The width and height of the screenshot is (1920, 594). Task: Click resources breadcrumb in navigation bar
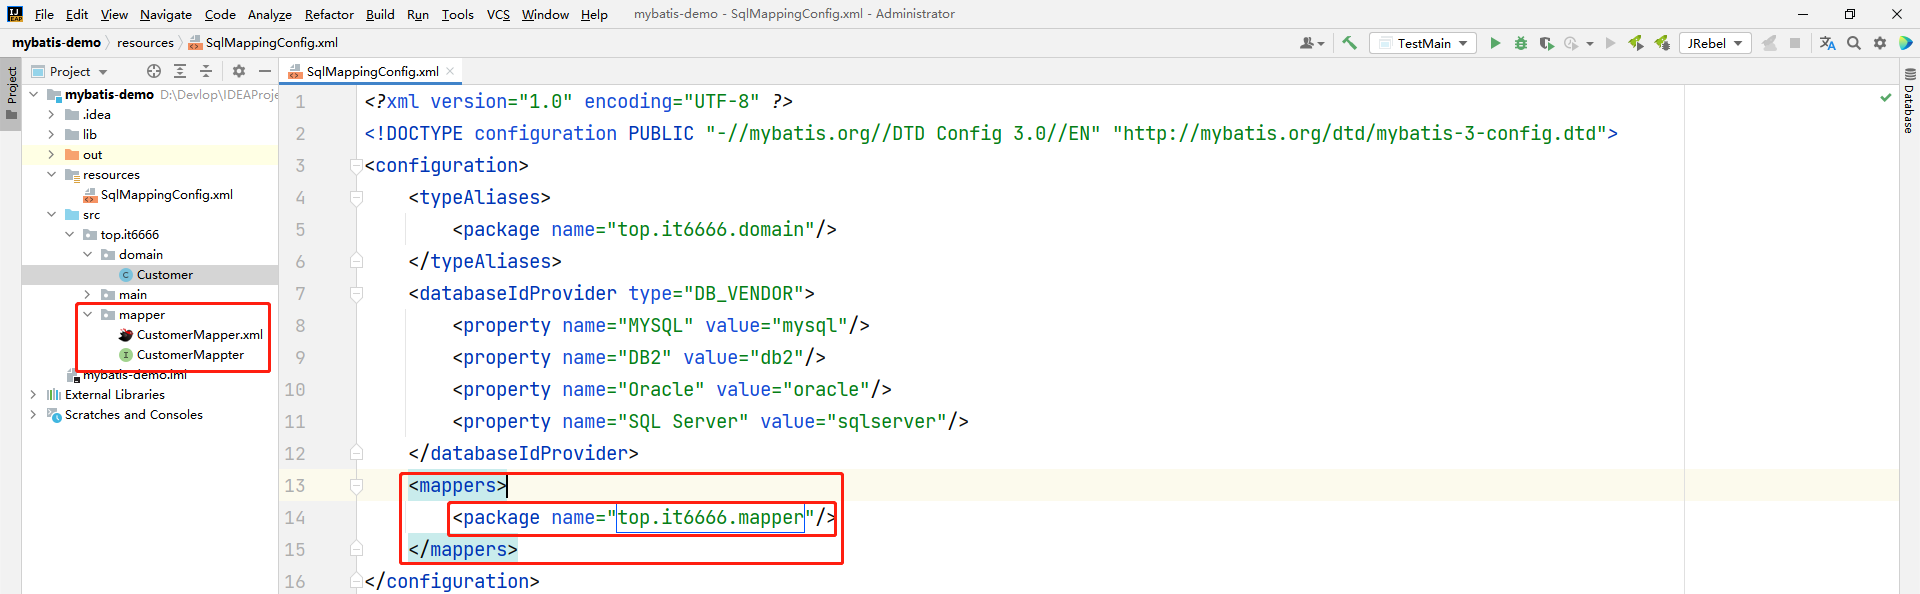(145, 42)
